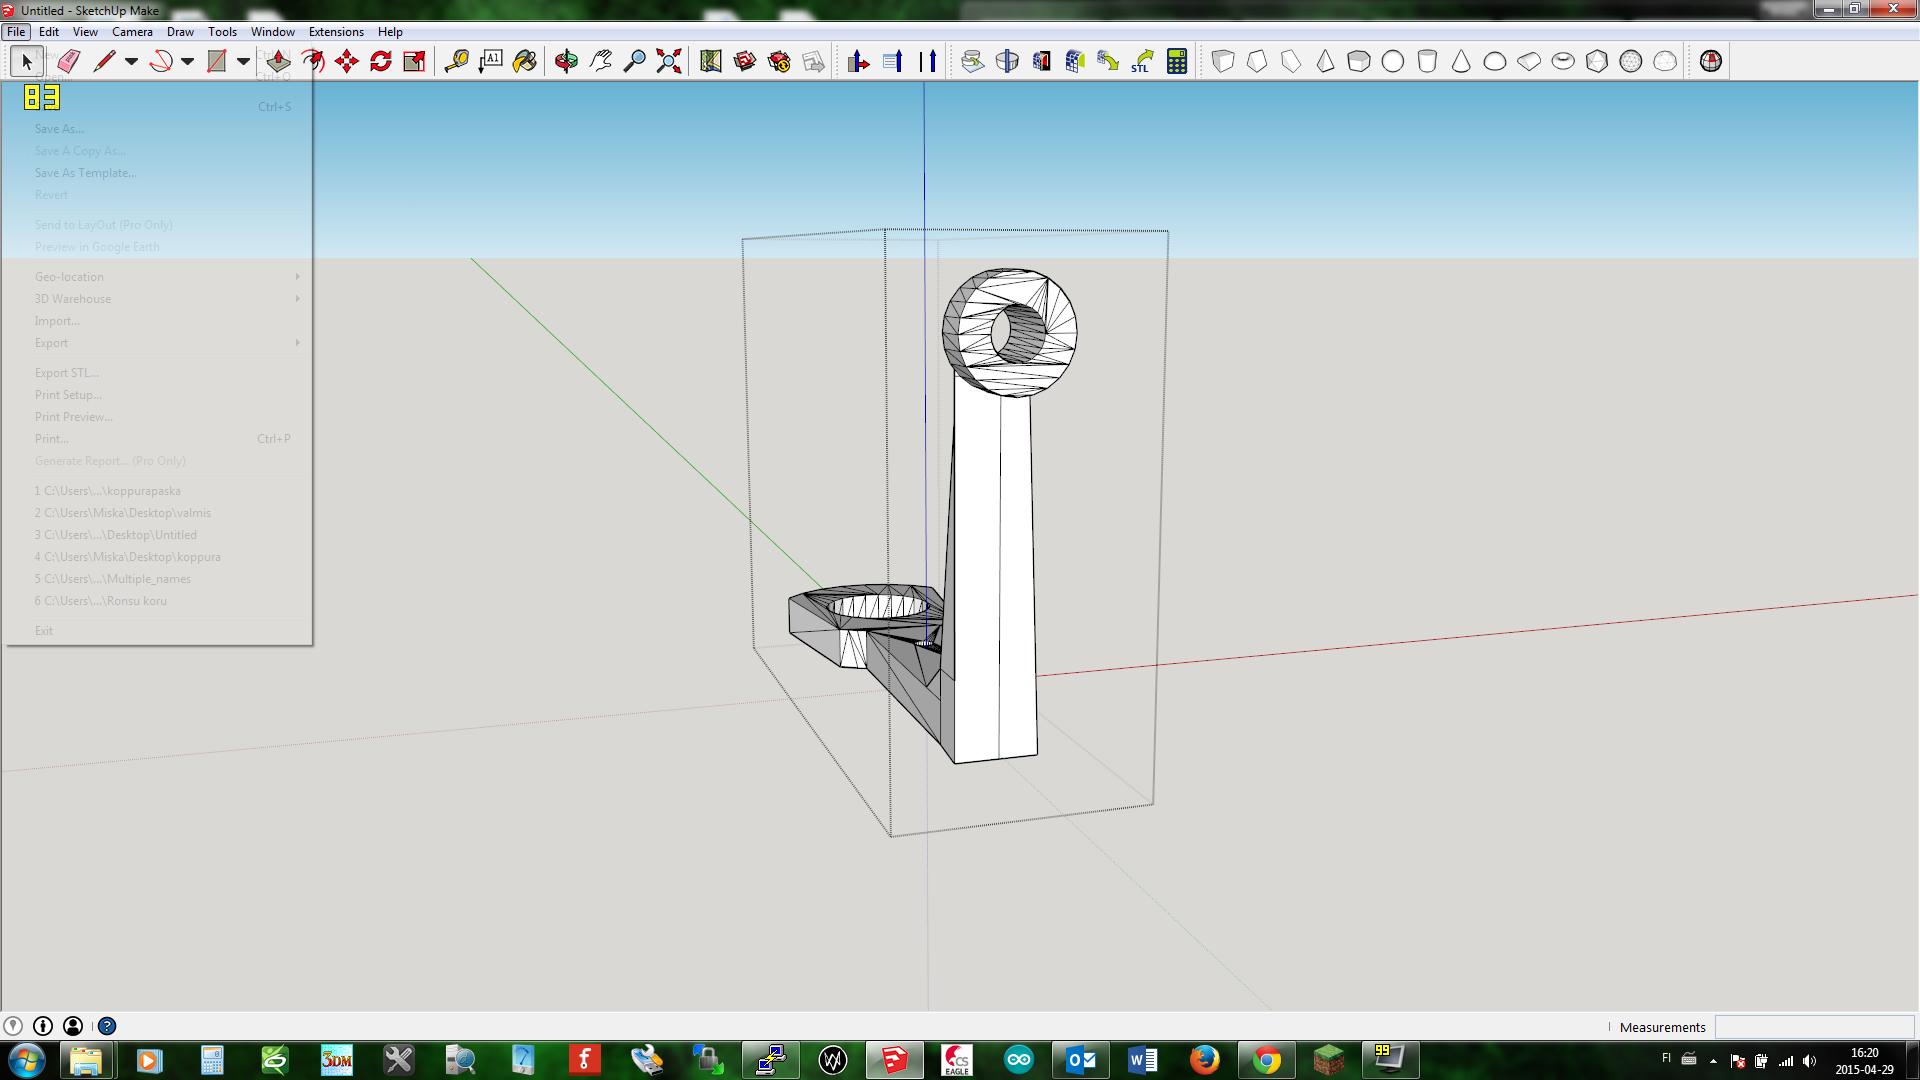
Task: Expand the 3D Warehouse submenu
Action: [159, 299]
